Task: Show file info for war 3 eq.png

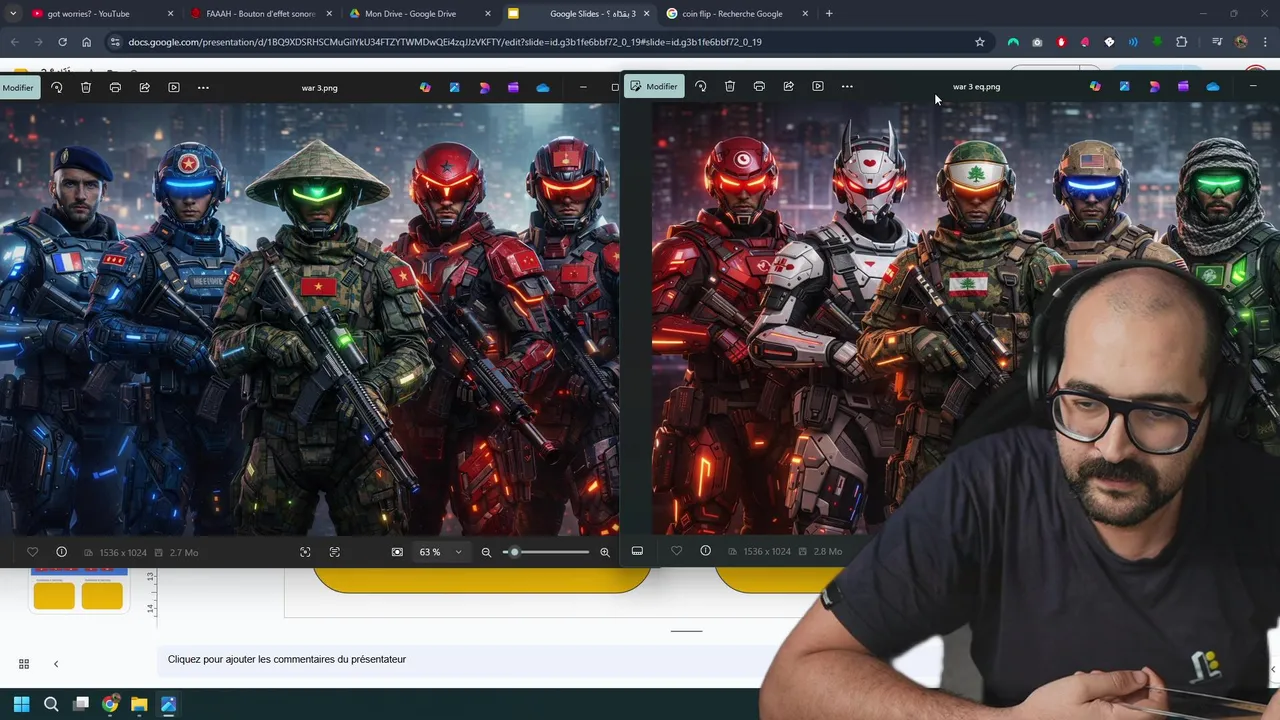Action: tap(705, 551)
